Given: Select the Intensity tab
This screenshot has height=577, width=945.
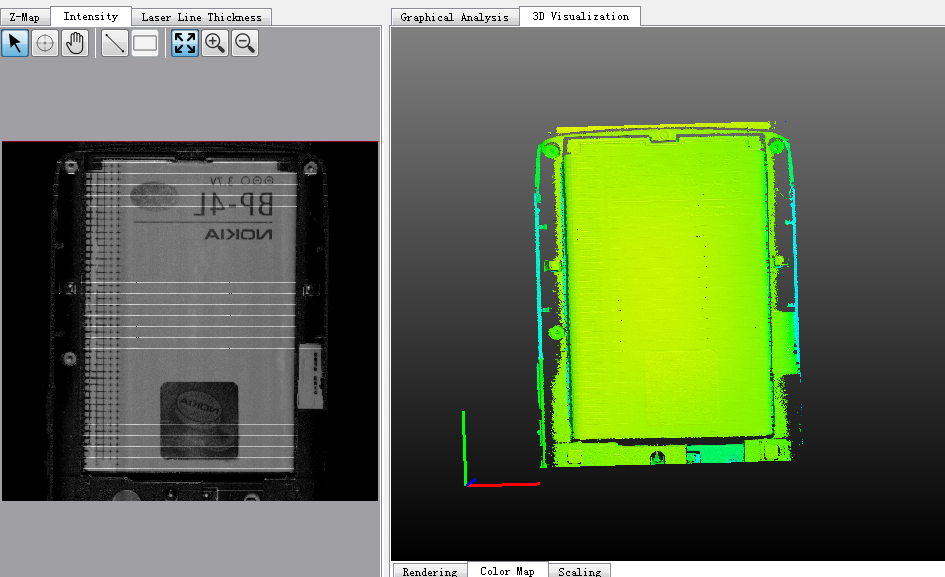Looking at the screenshot, I should coord(90,16).
